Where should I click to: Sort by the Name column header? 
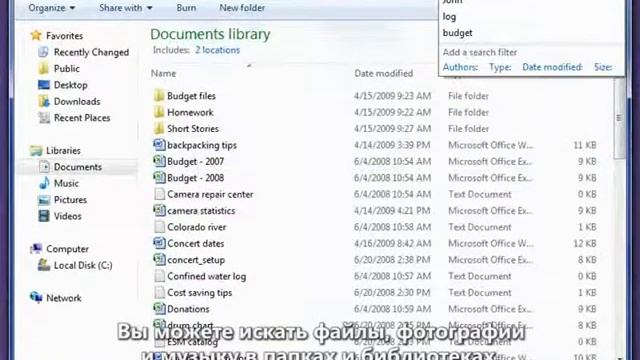pyautogui.click(x=163, y=73)
